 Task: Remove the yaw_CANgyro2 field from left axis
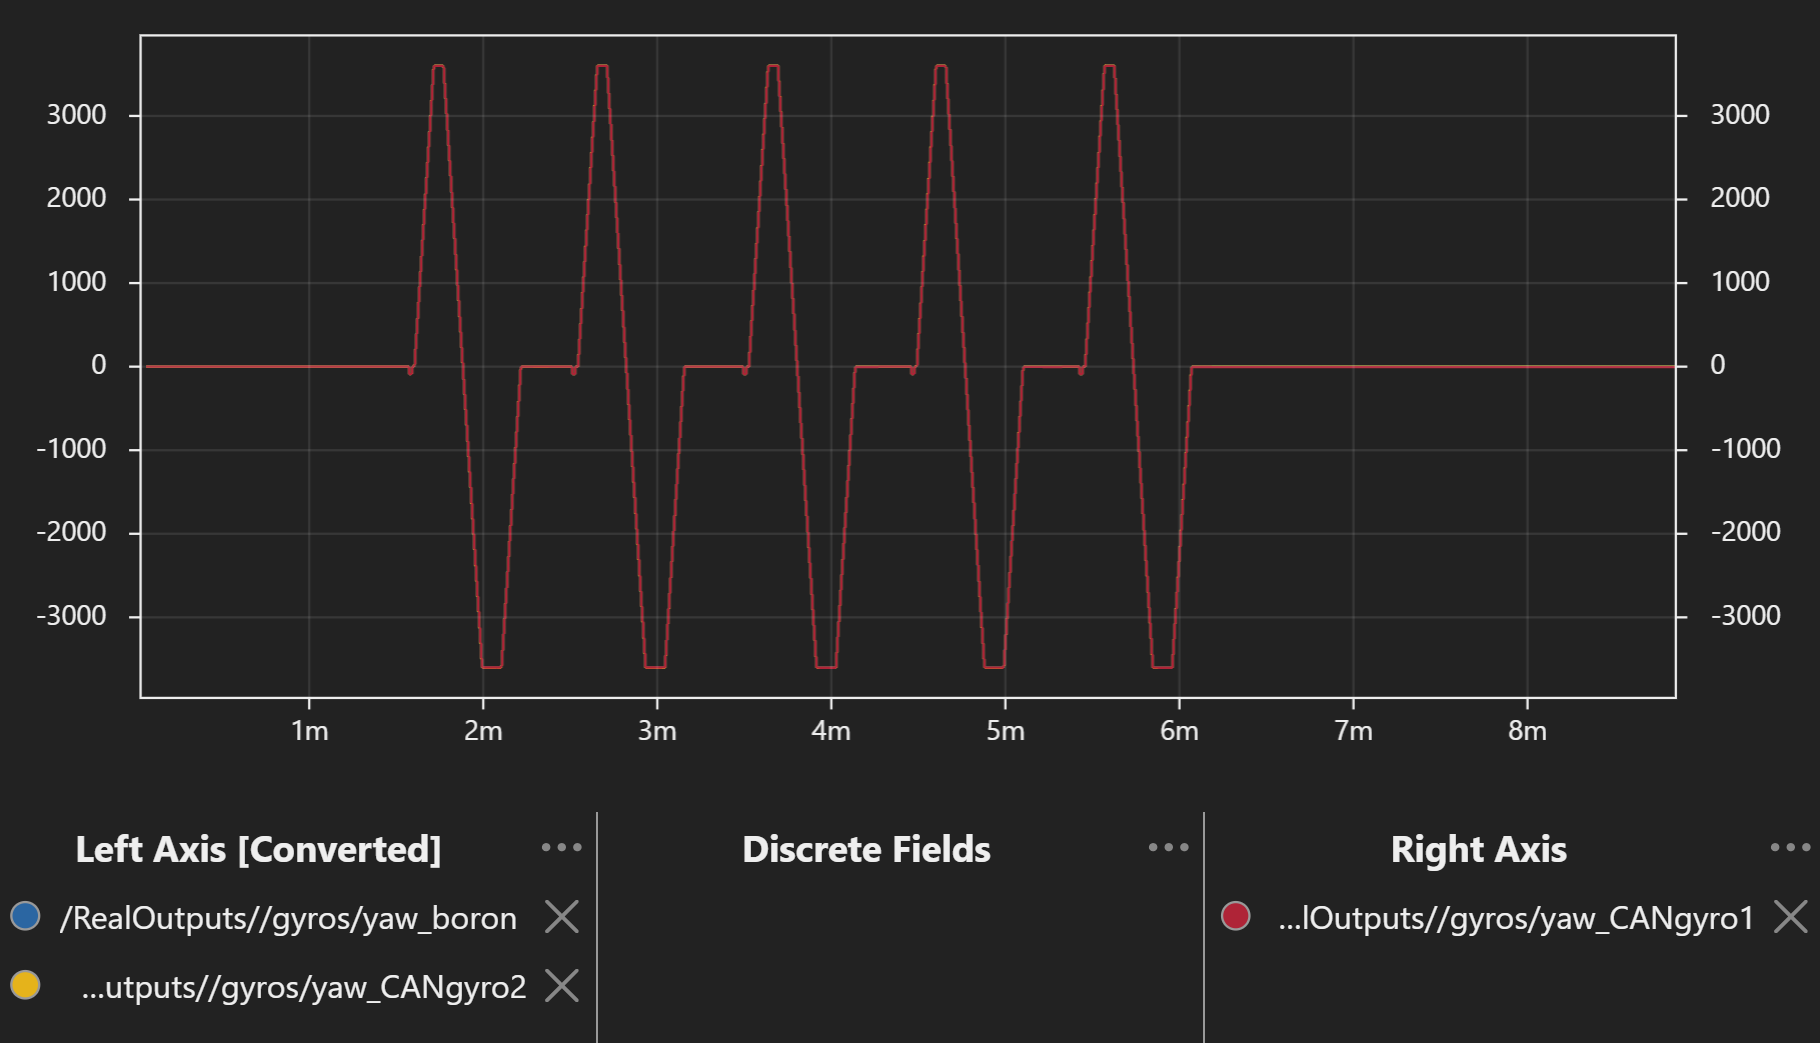pyautogui.click(x=562, y=986)
